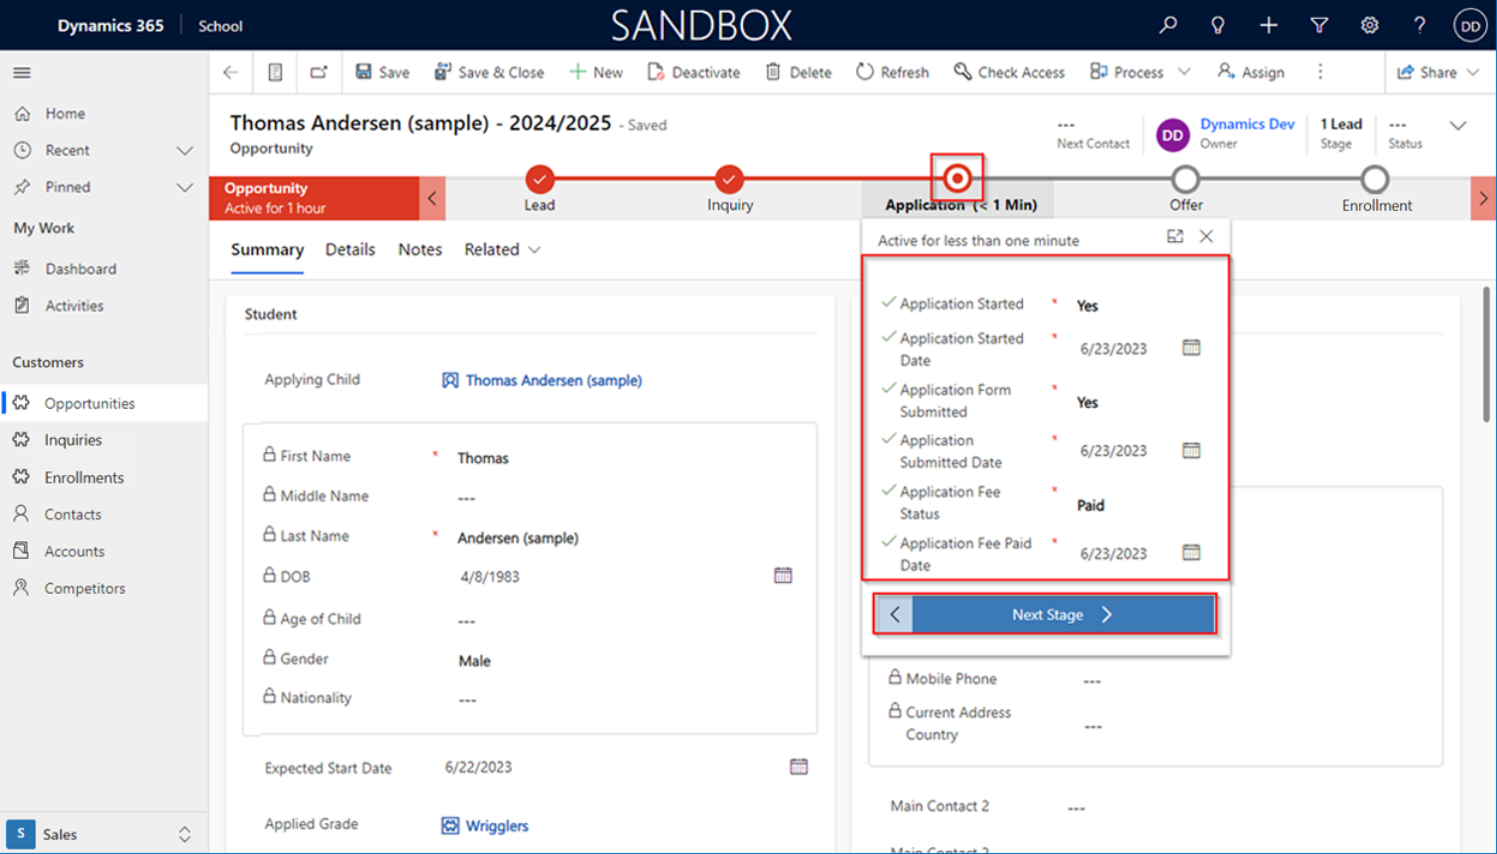This screenshot has height=854, width=1497.
Task: Switch to the Details tab
Action: click(350, 249)
